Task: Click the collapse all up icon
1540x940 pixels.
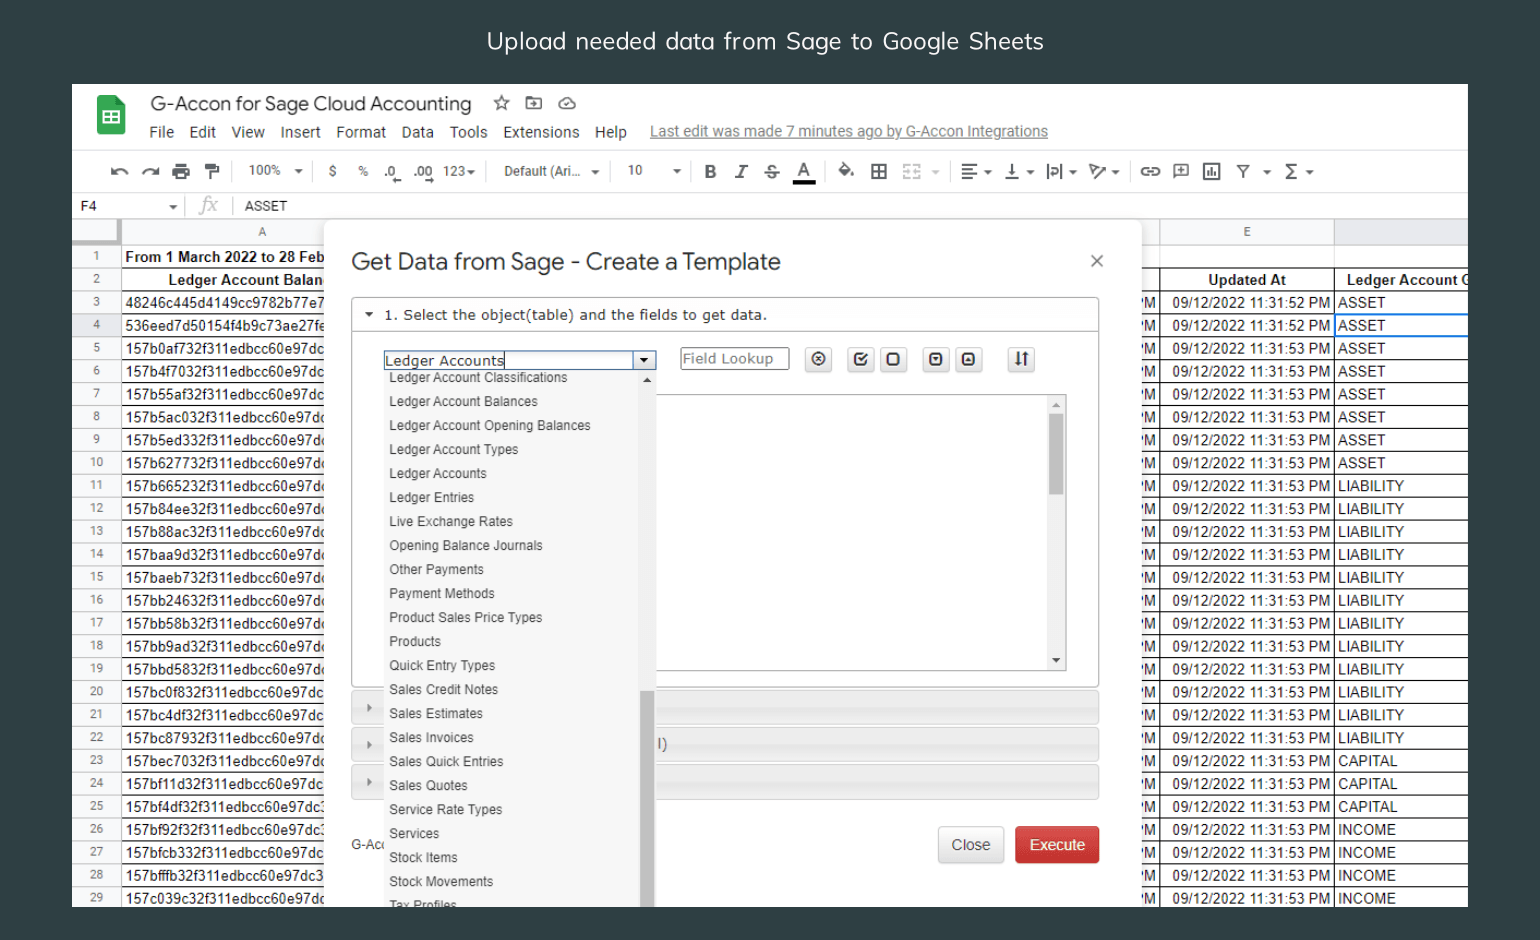Action: [968, 359]
